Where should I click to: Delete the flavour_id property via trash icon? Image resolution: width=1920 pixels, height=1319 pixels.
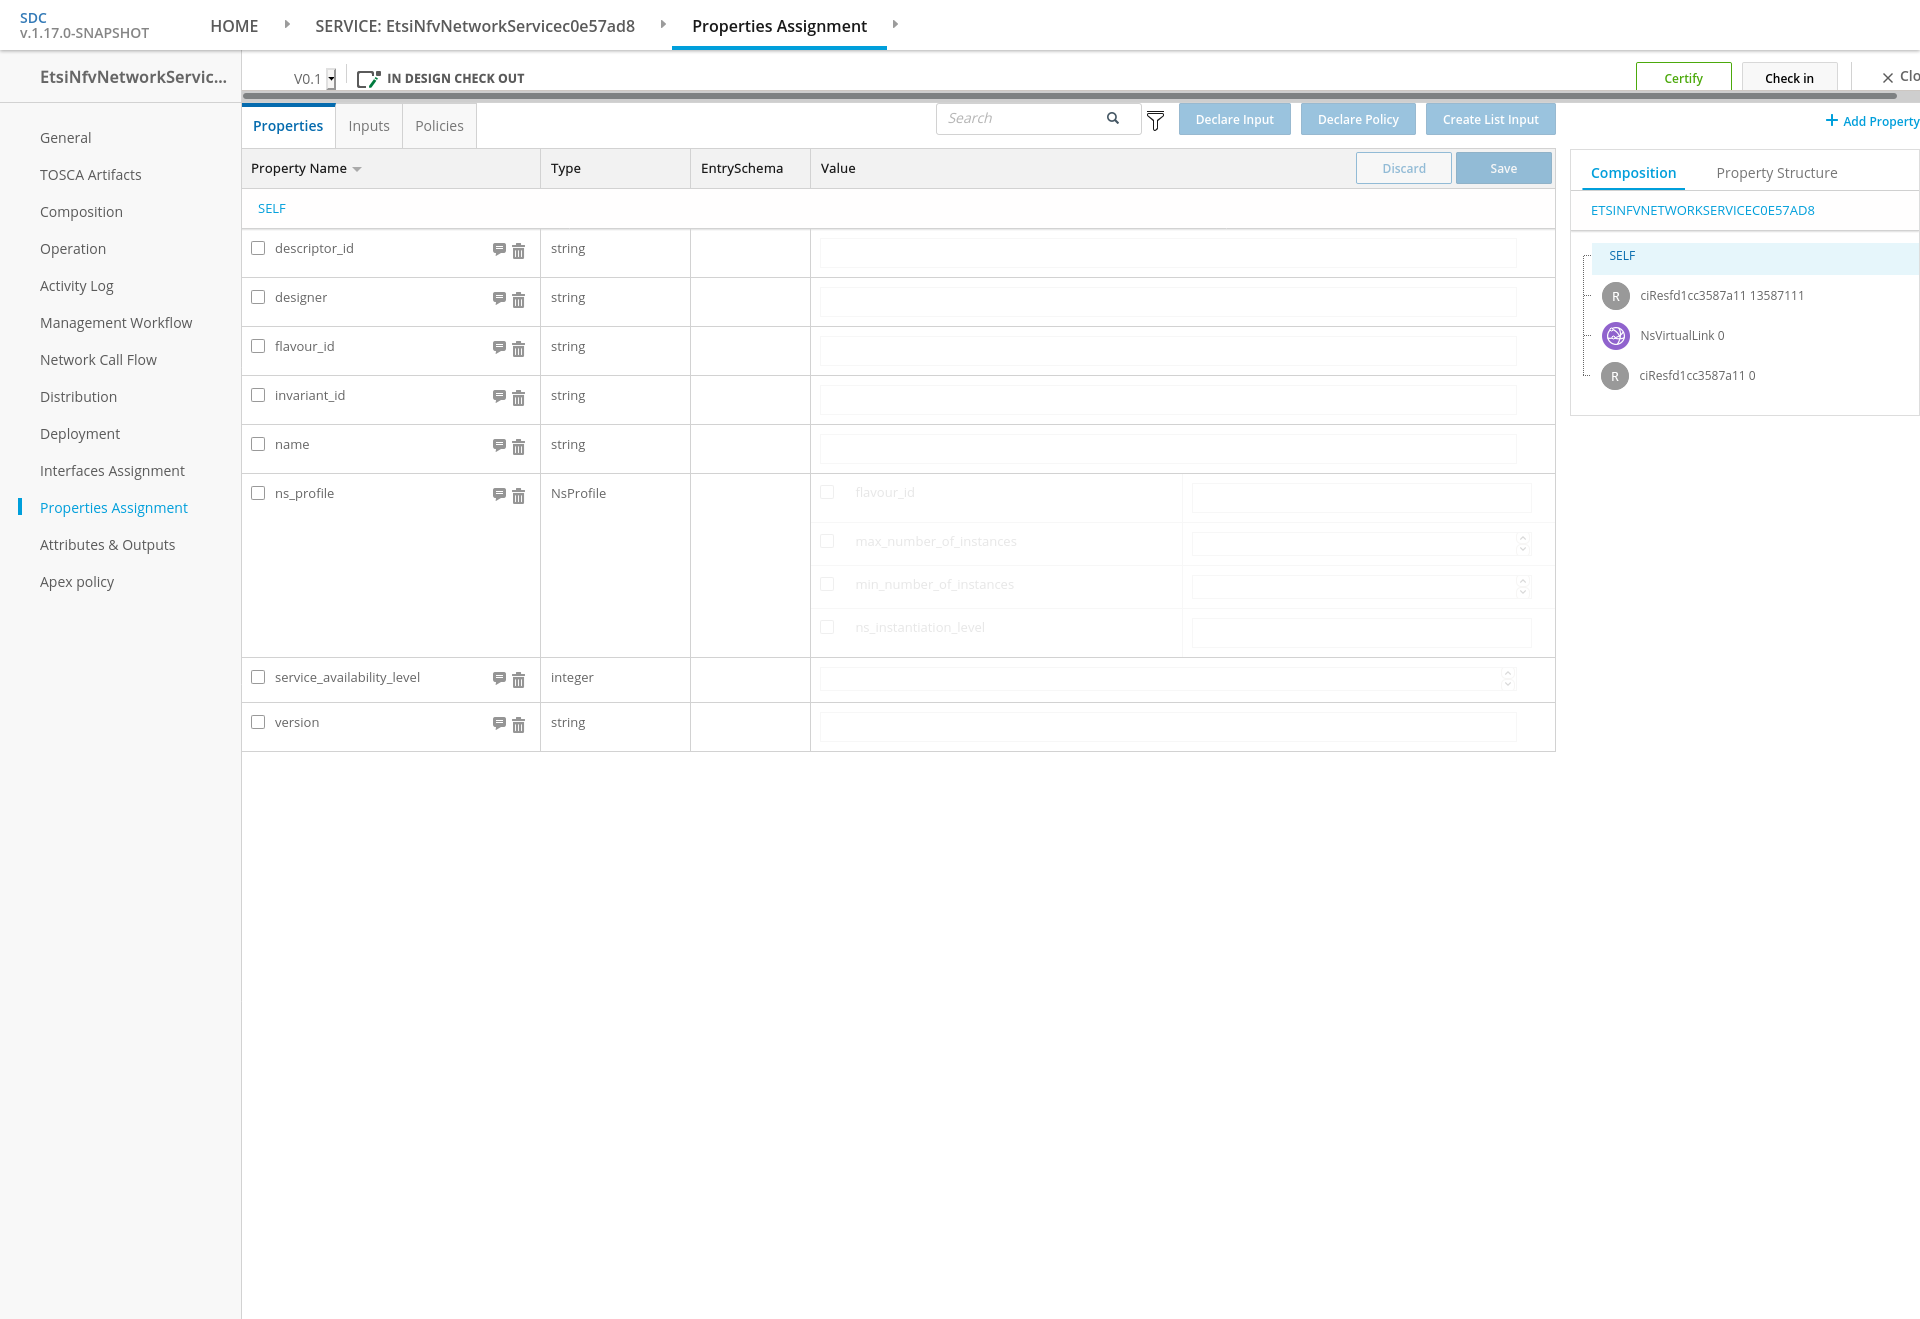518,349
